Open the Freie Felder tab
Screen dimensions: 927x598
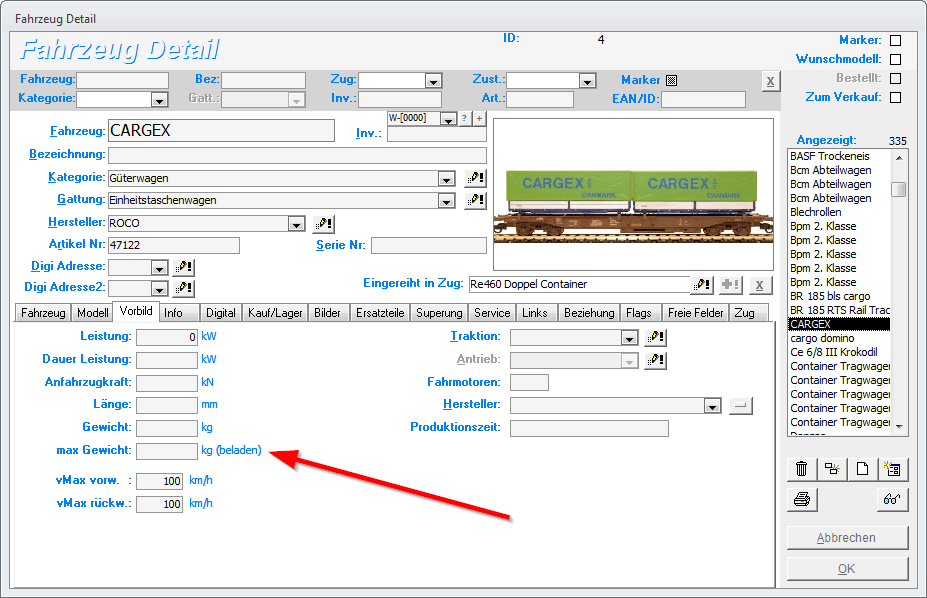click(695, 313)
